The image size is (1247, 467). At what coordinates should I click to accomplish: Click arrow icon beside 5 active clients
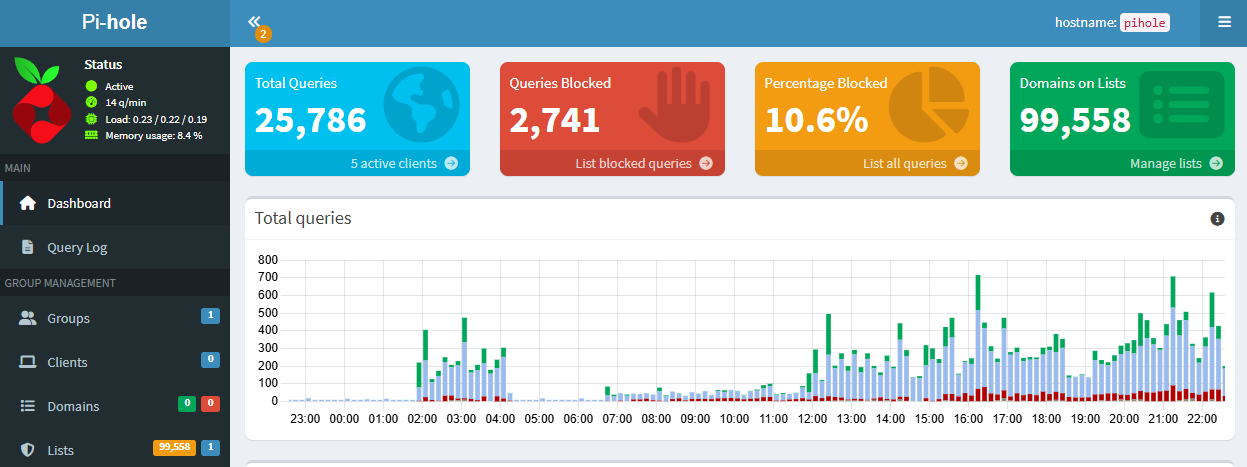click(451, 163)
